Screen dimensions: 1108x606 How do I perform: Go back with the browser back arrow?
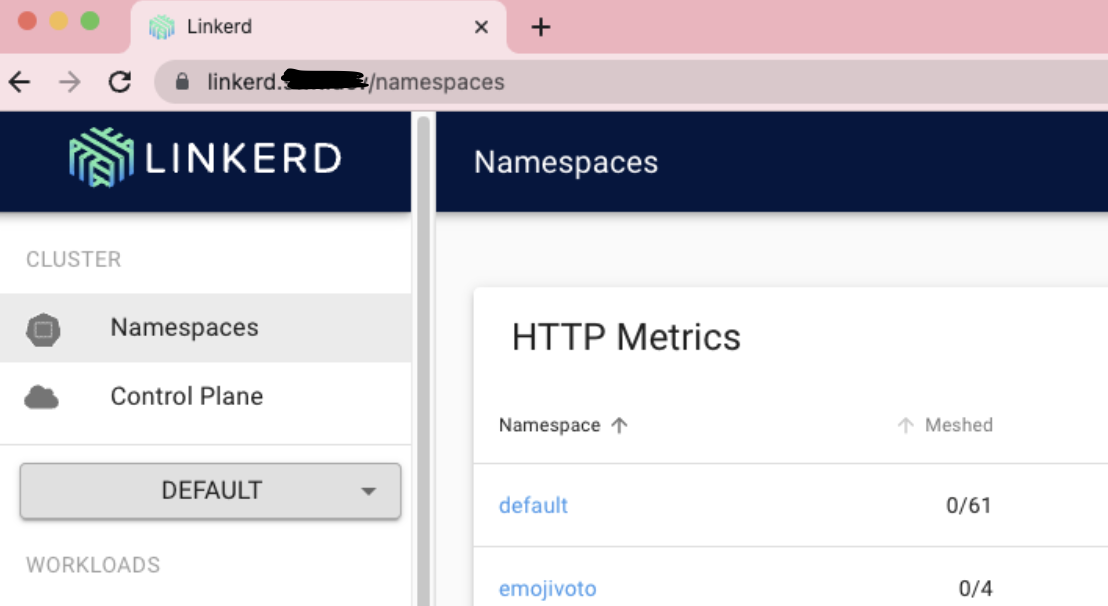tap(20, 82)
